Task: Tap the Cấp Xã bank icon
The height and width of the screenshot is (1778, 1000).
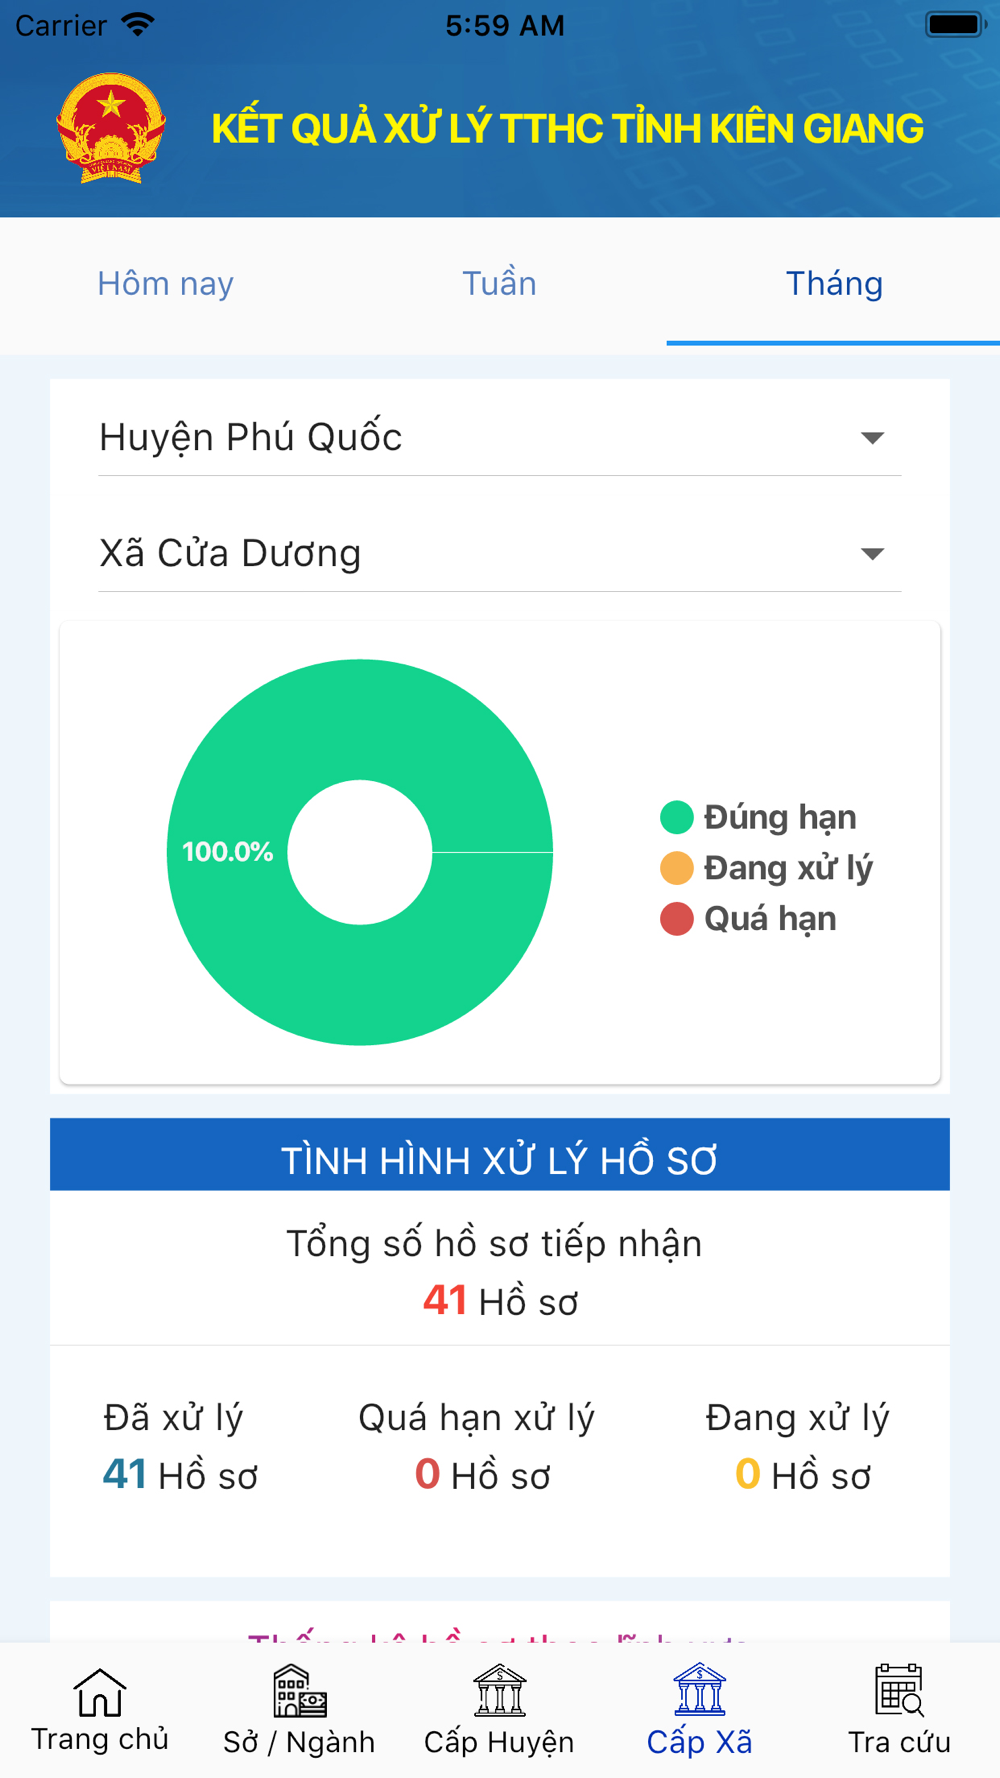Action: [700, 1691]
